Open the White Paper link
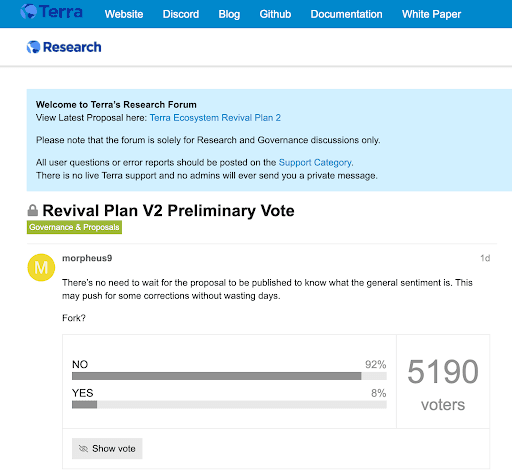This screenshot has height=476, width=512. [x=431, y=14]
